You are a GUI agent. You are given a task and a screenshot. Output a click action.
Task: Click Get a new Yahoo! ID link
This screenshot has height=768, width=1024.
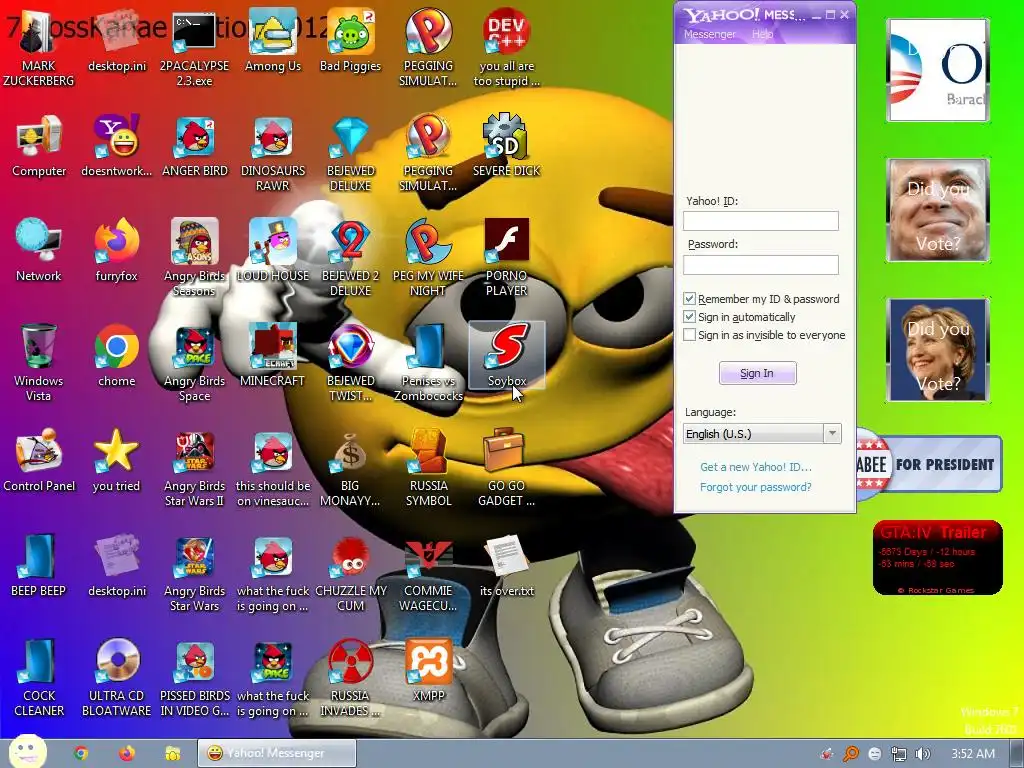point(756,467)
